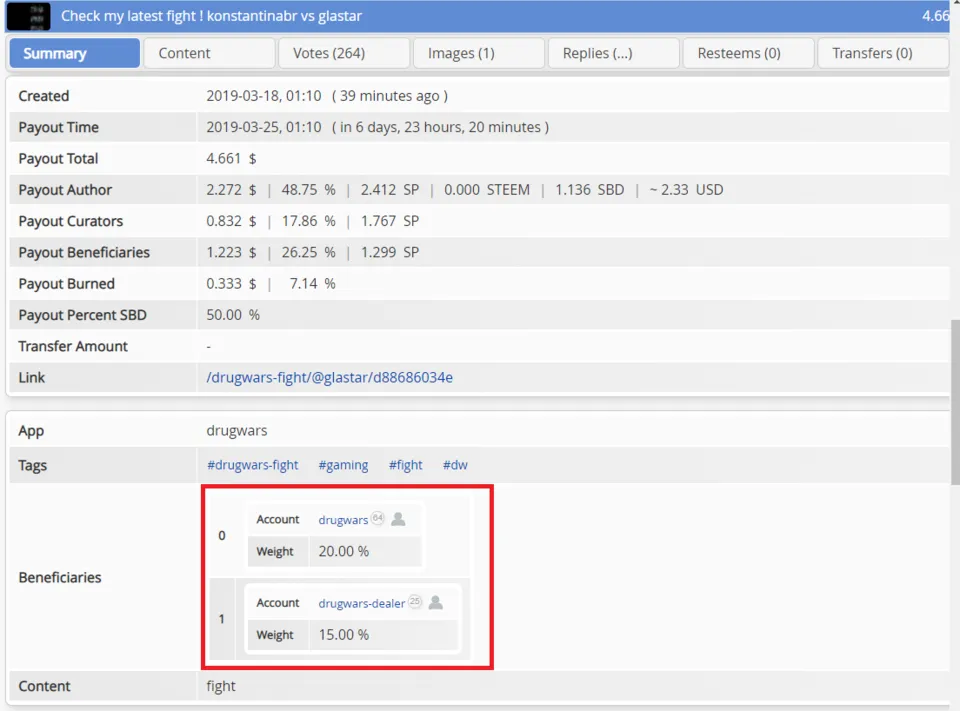
Task: Open the drugwars-dealer beneficiary account link
Action: 361,603
